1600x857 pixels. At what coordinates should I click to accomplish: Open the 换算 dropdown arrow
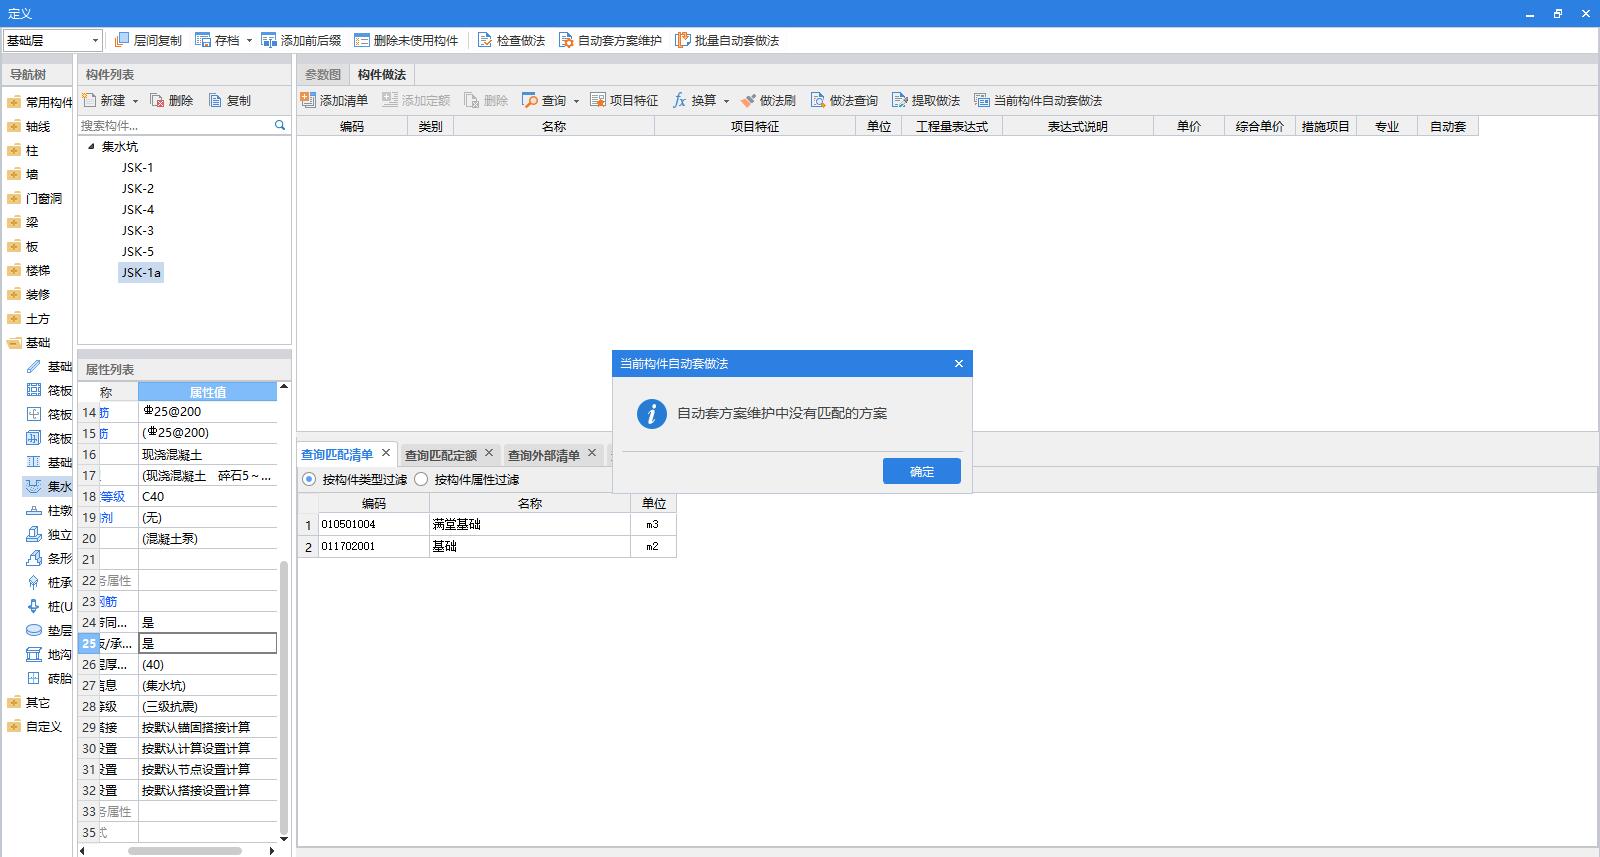click(x=726, y=101)
